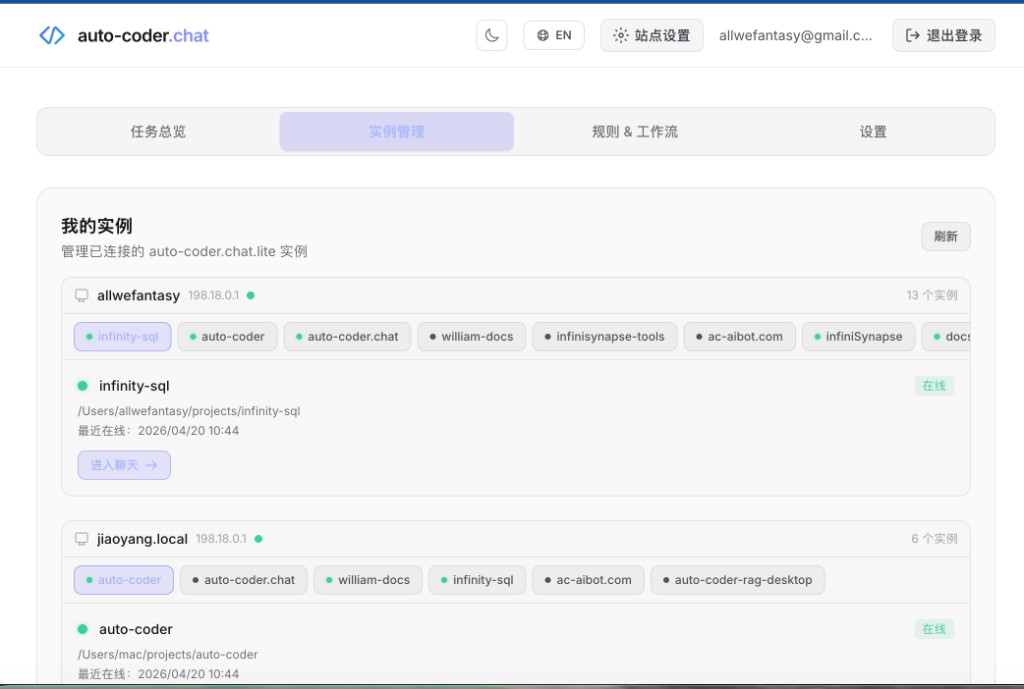Click the auto-coder instance title
Image resolution: width=1024 pixels, height=689 pixels.
coord(136,630)
